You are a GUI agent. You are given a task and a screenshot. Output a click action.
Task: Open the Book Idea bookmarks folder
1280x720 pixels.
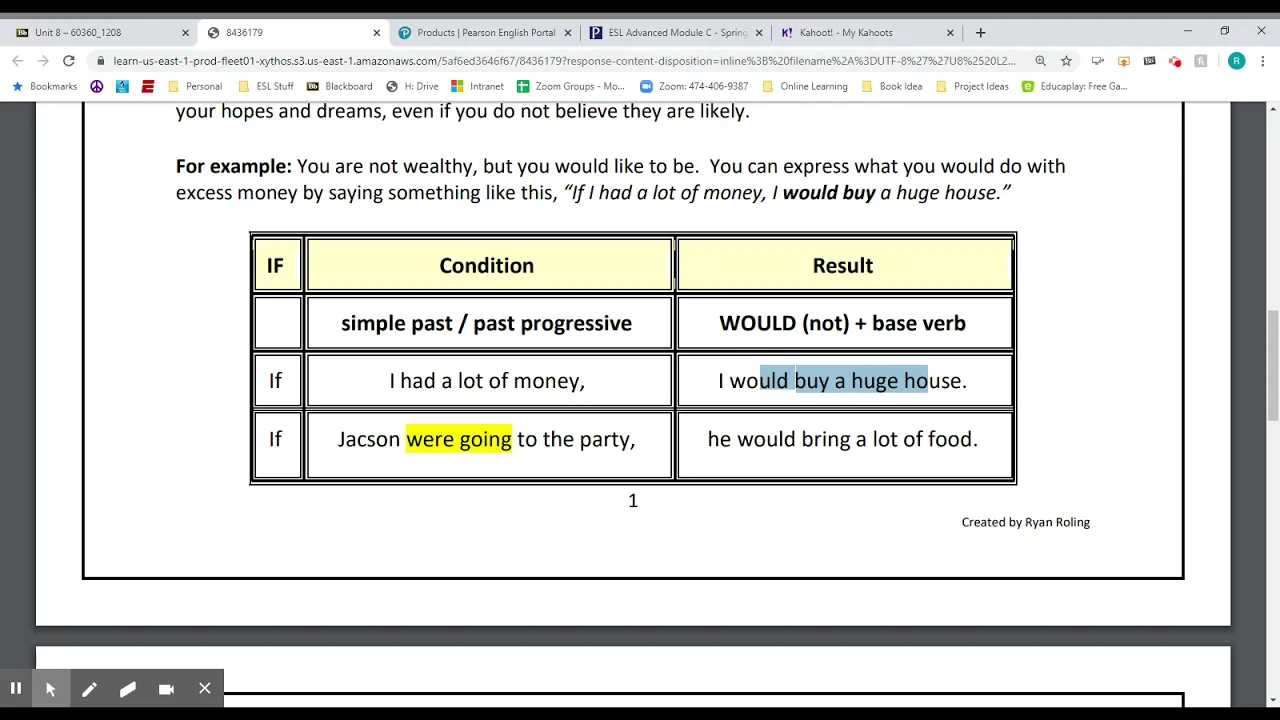click(x=892, y=87)
